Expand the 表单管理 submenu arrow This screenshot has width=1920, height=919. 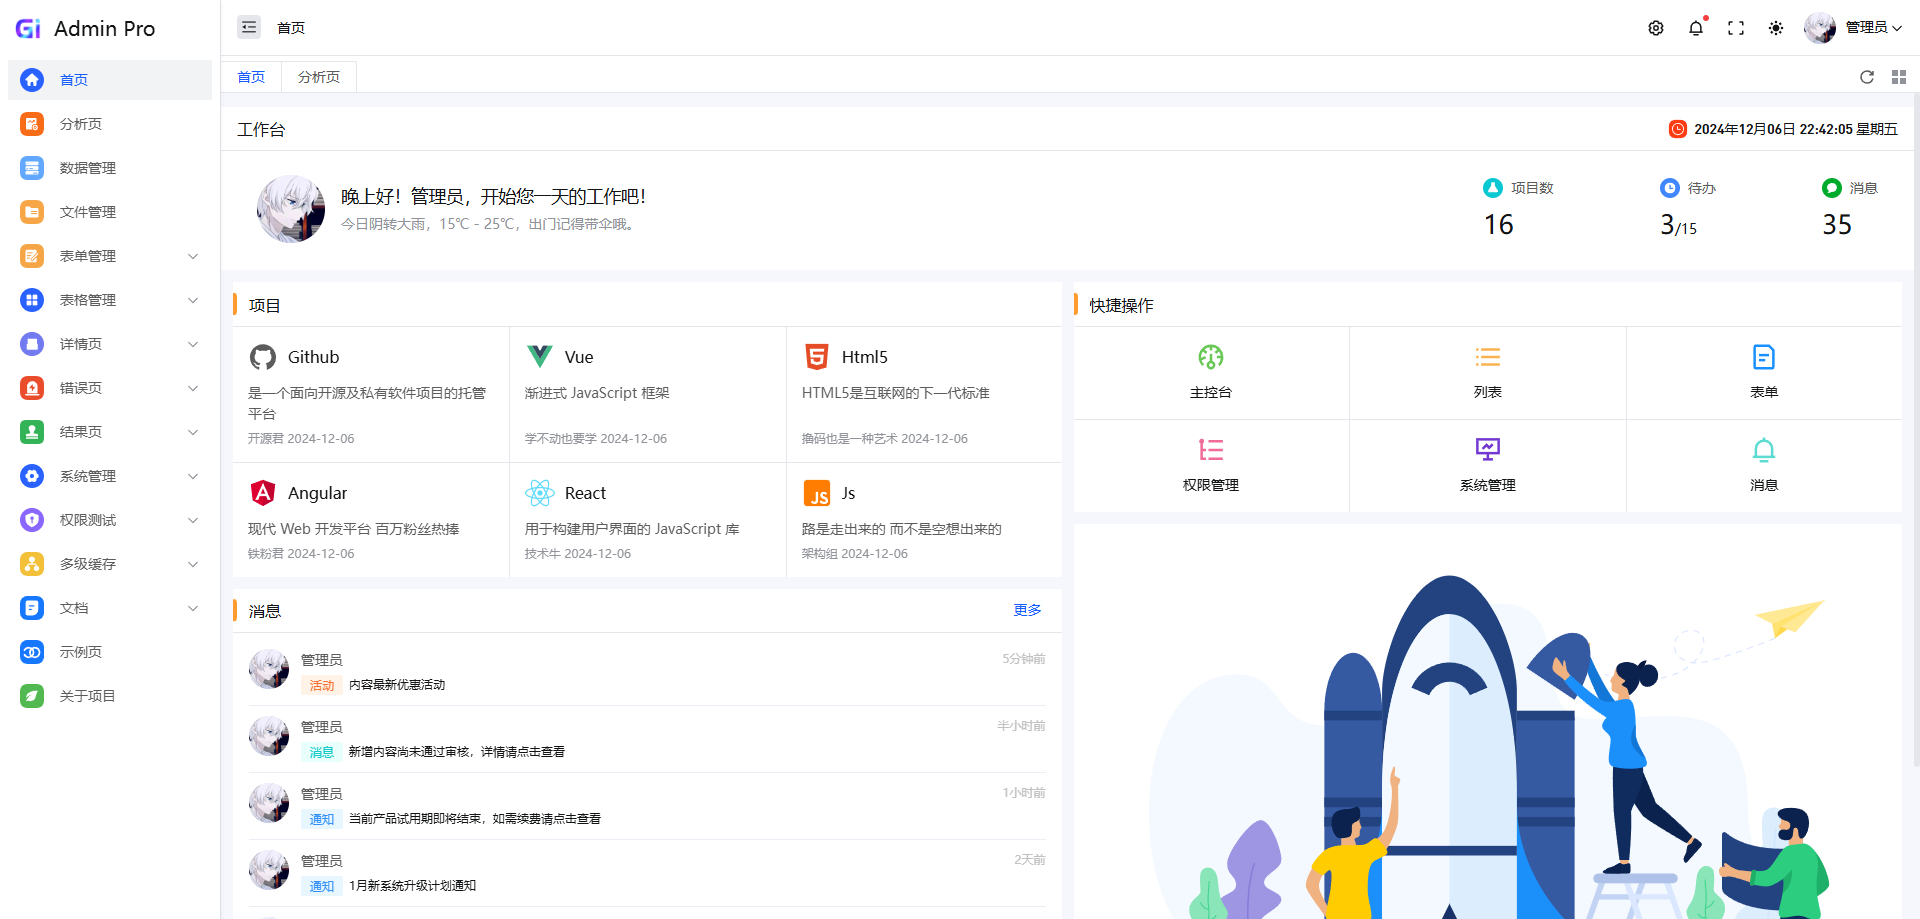click(x=193, y=256)
